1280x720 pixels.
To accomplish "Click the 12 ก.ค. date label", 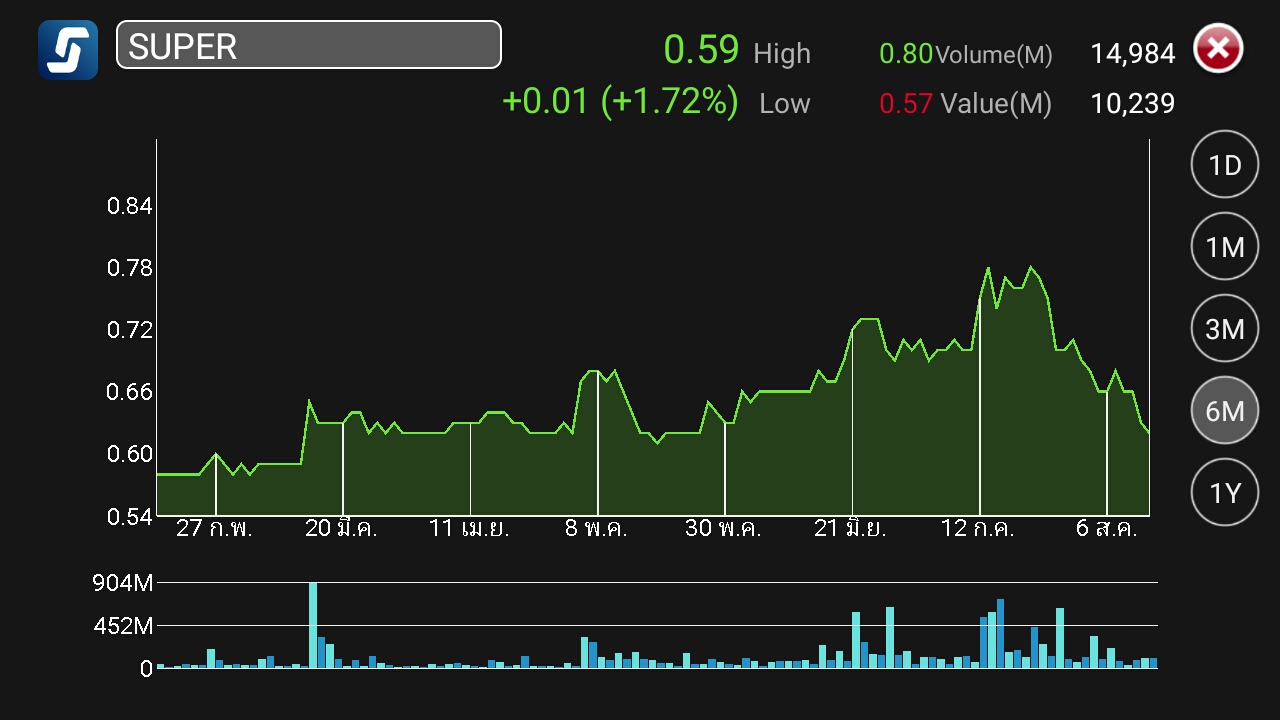I will tap(978, 529).
